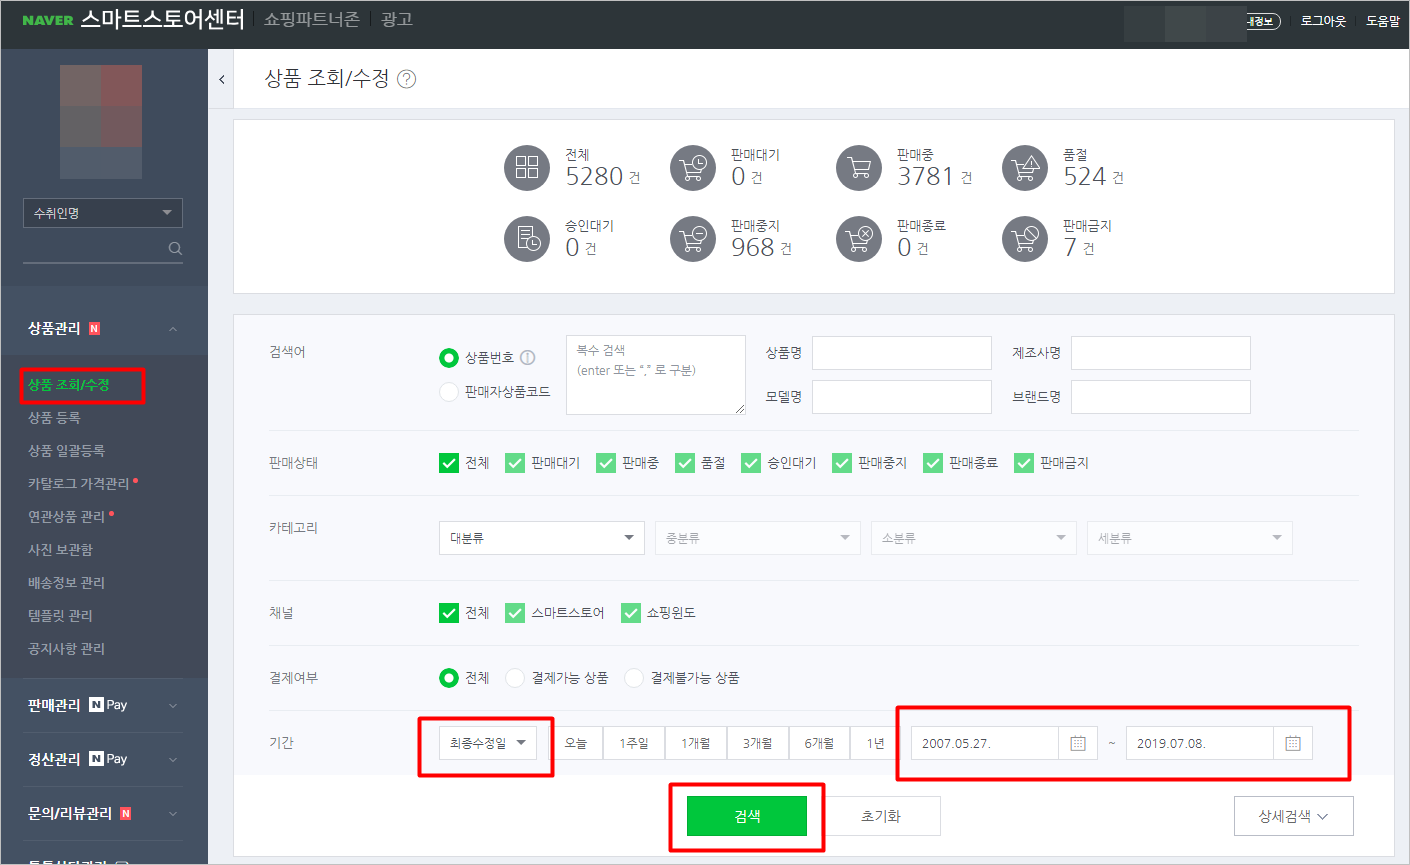Click the sidebar search magnifier icon
The height and width of the screenshot is (865, 1410).
coord(175,248)
